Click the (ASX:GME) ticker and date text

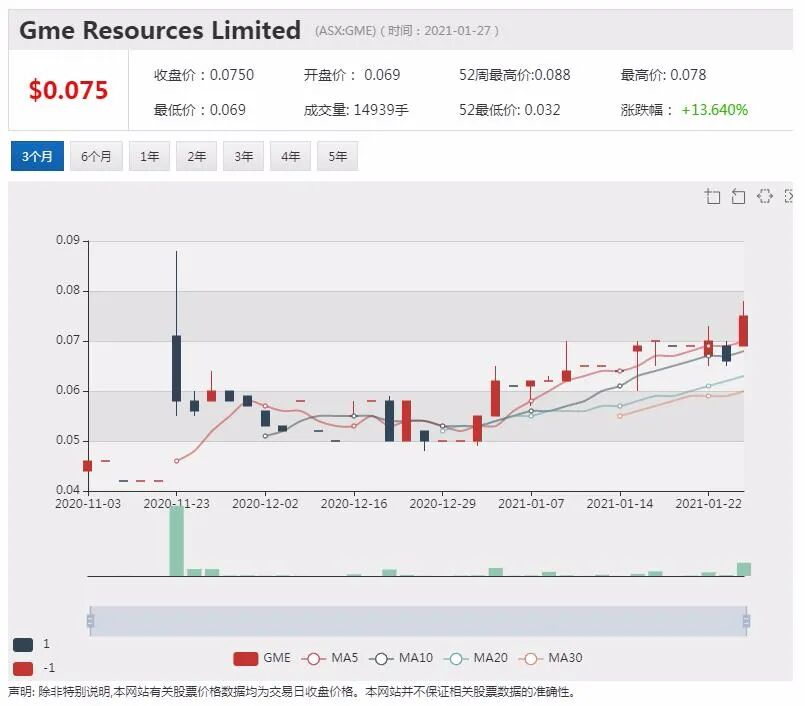[407, 31]
